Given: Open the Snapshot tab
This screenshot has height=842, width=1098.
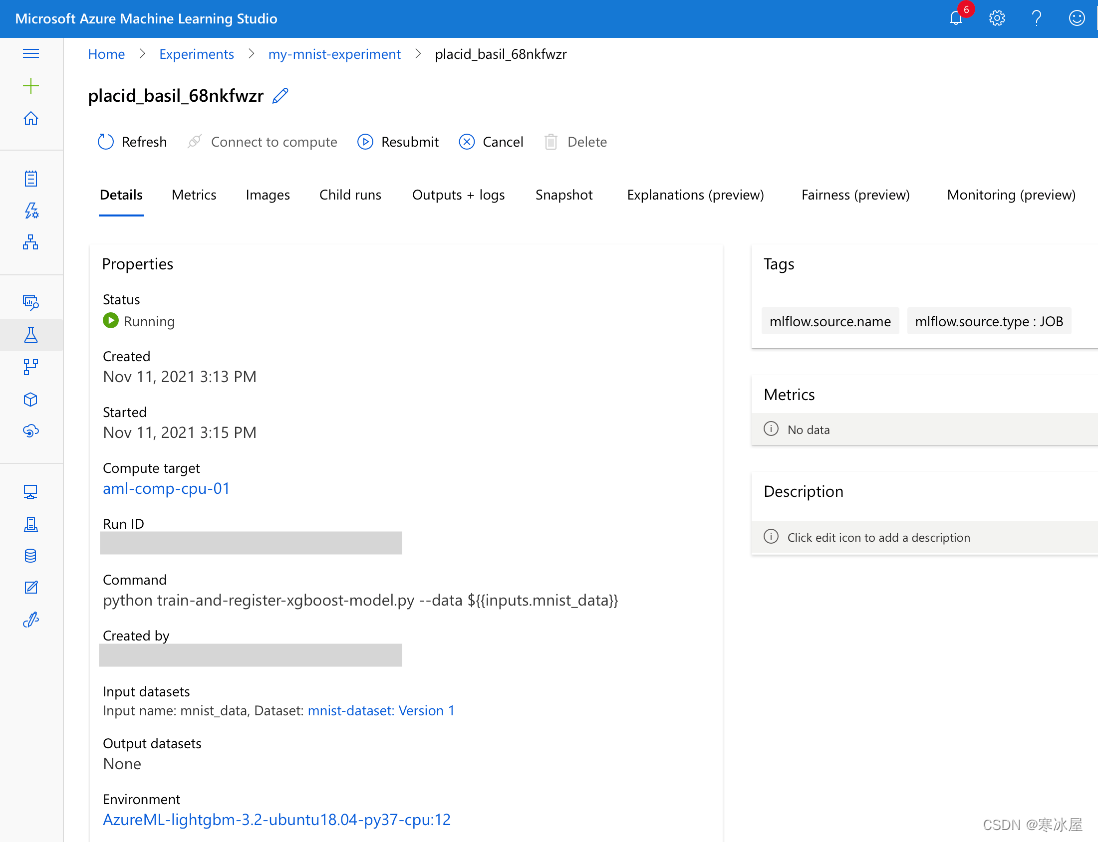Looking at the screenshot, I should 564,195.
